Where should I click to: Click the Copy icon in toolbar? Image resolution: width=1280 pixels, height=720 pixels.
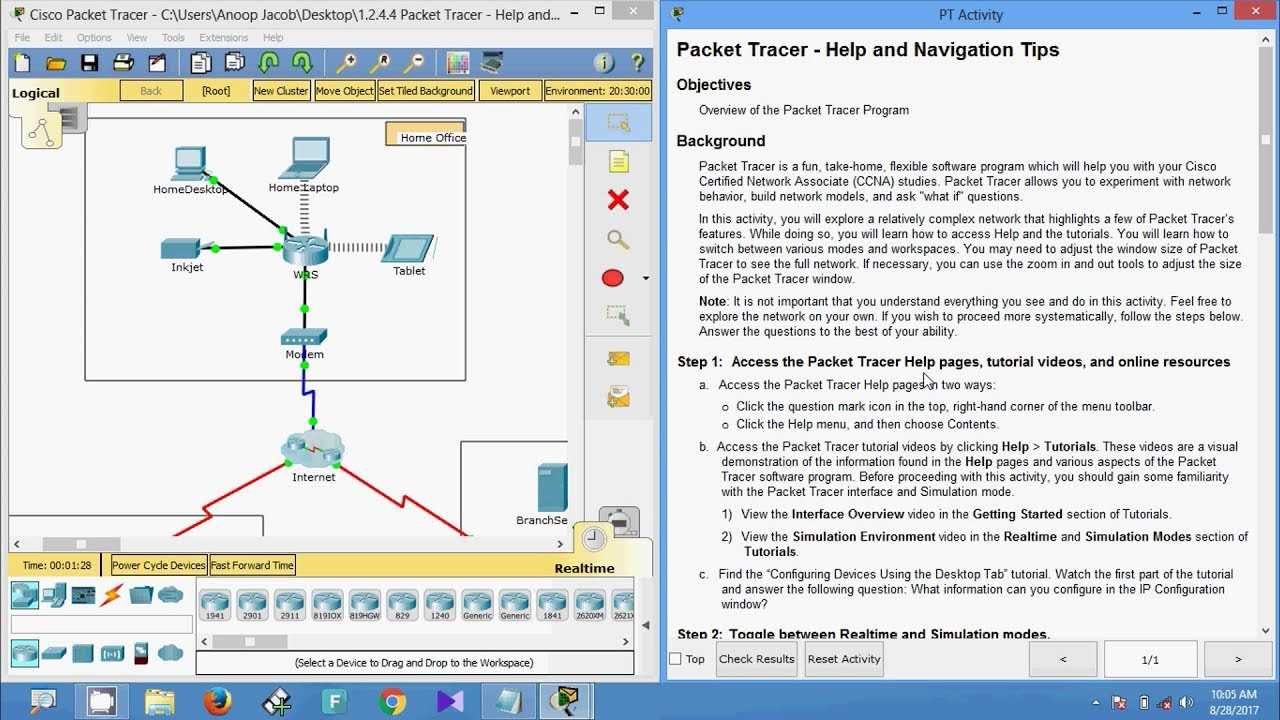pos(201,63)
